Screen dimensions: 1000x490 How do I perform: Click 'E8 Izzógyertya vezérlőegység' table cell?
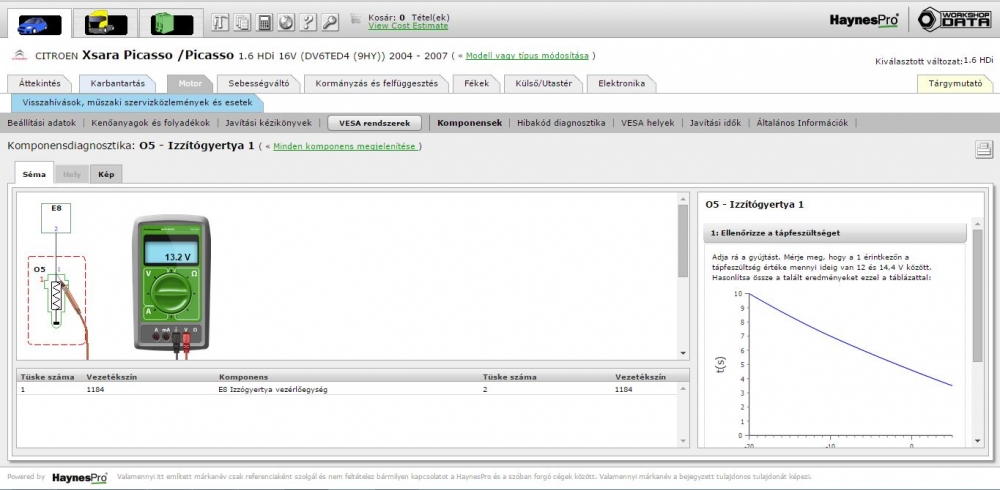coord(273,389)
